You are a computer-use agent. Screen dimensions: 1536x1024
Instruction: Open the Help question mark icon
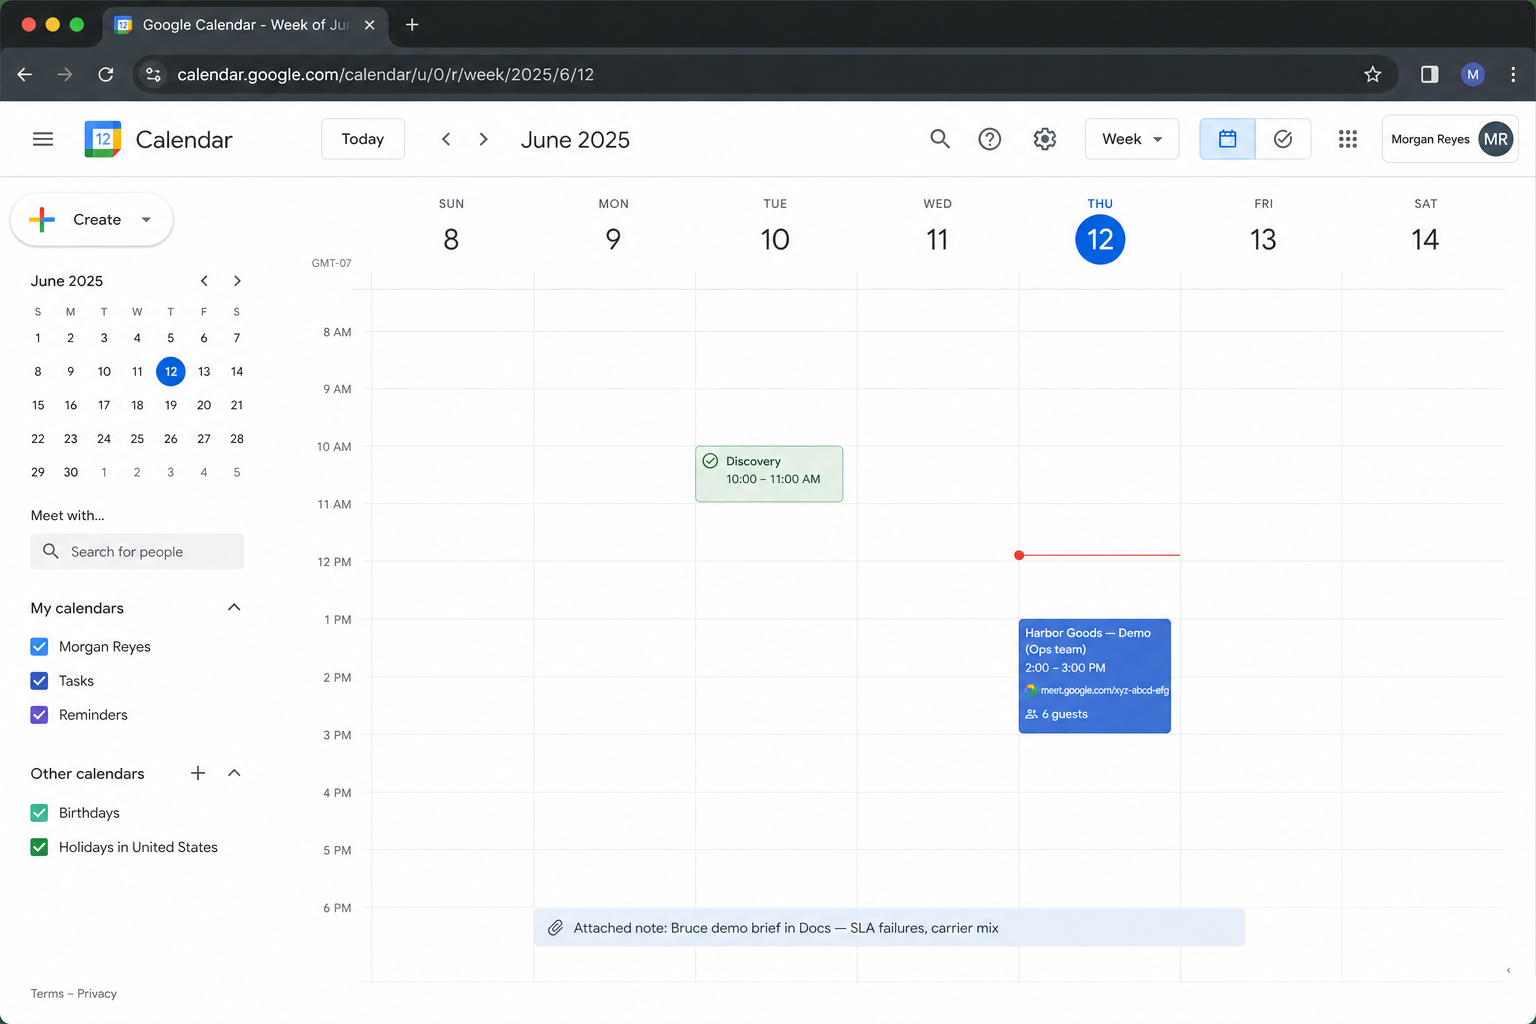click(x=990, y=139)
